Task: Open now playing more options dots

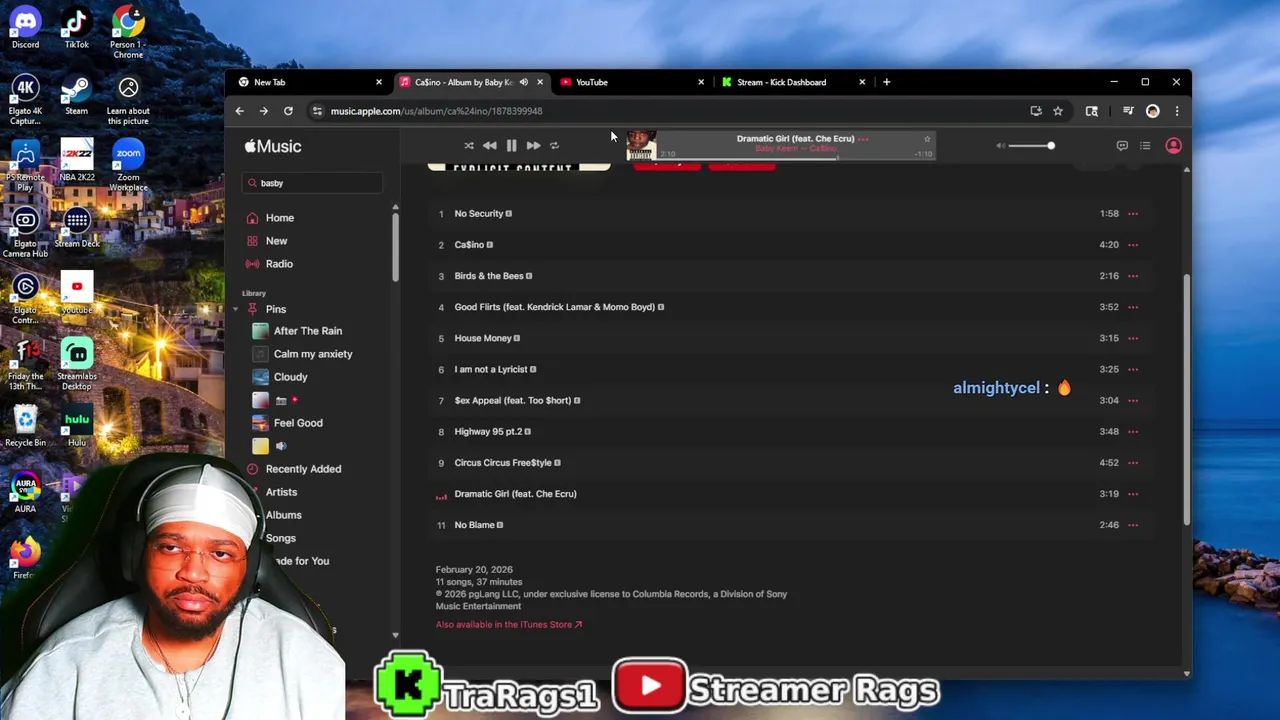Action: [x=863, y=139]
